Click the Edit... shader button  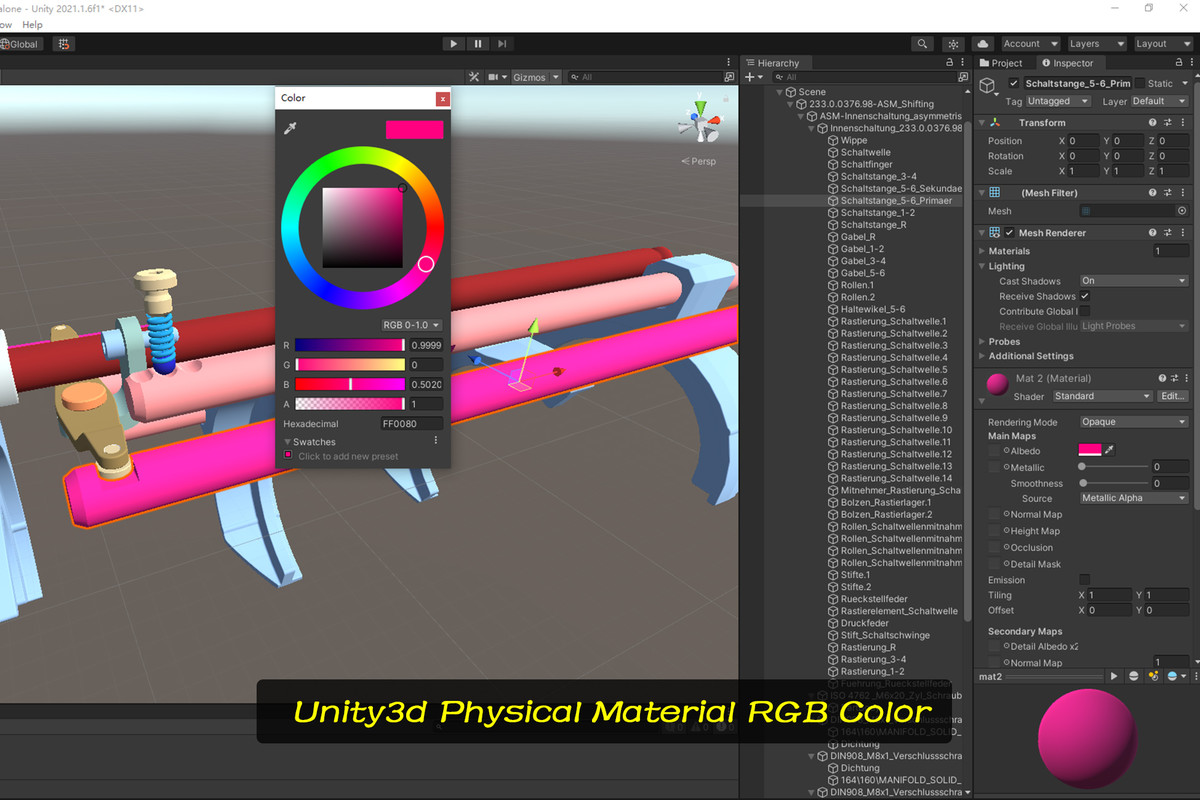[1172, 396]
